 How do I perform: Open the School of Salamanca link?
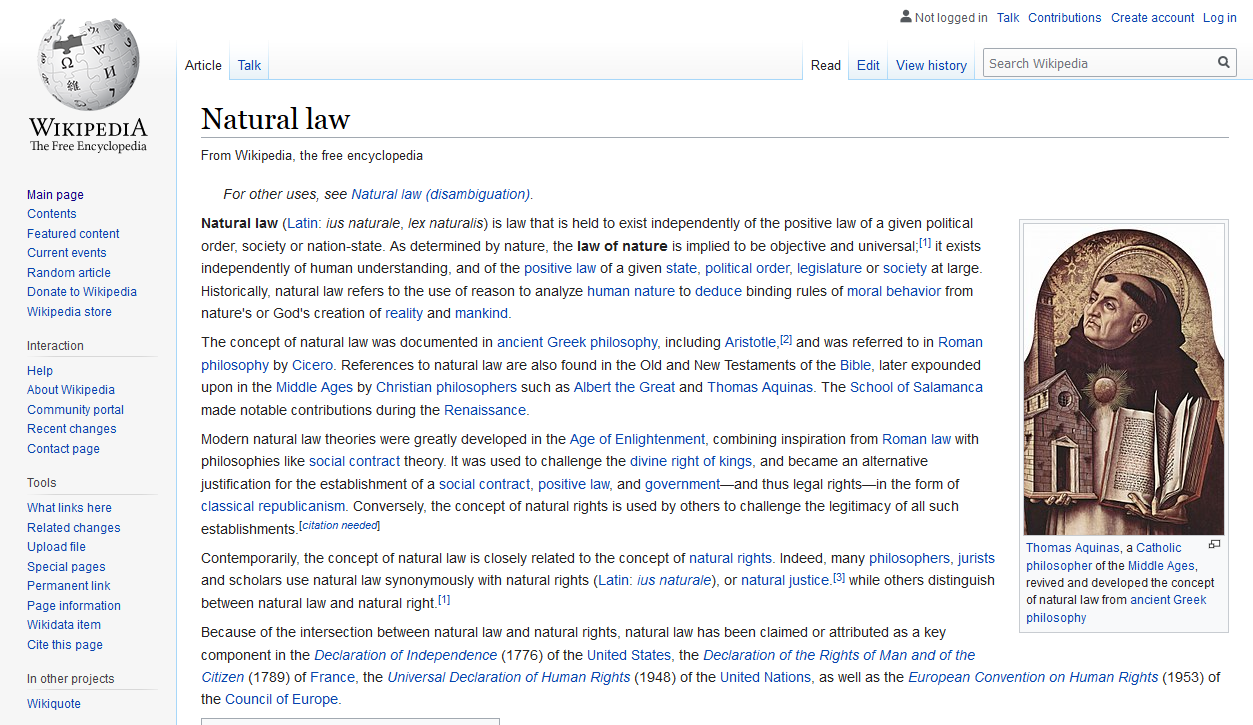coord(916,387)
